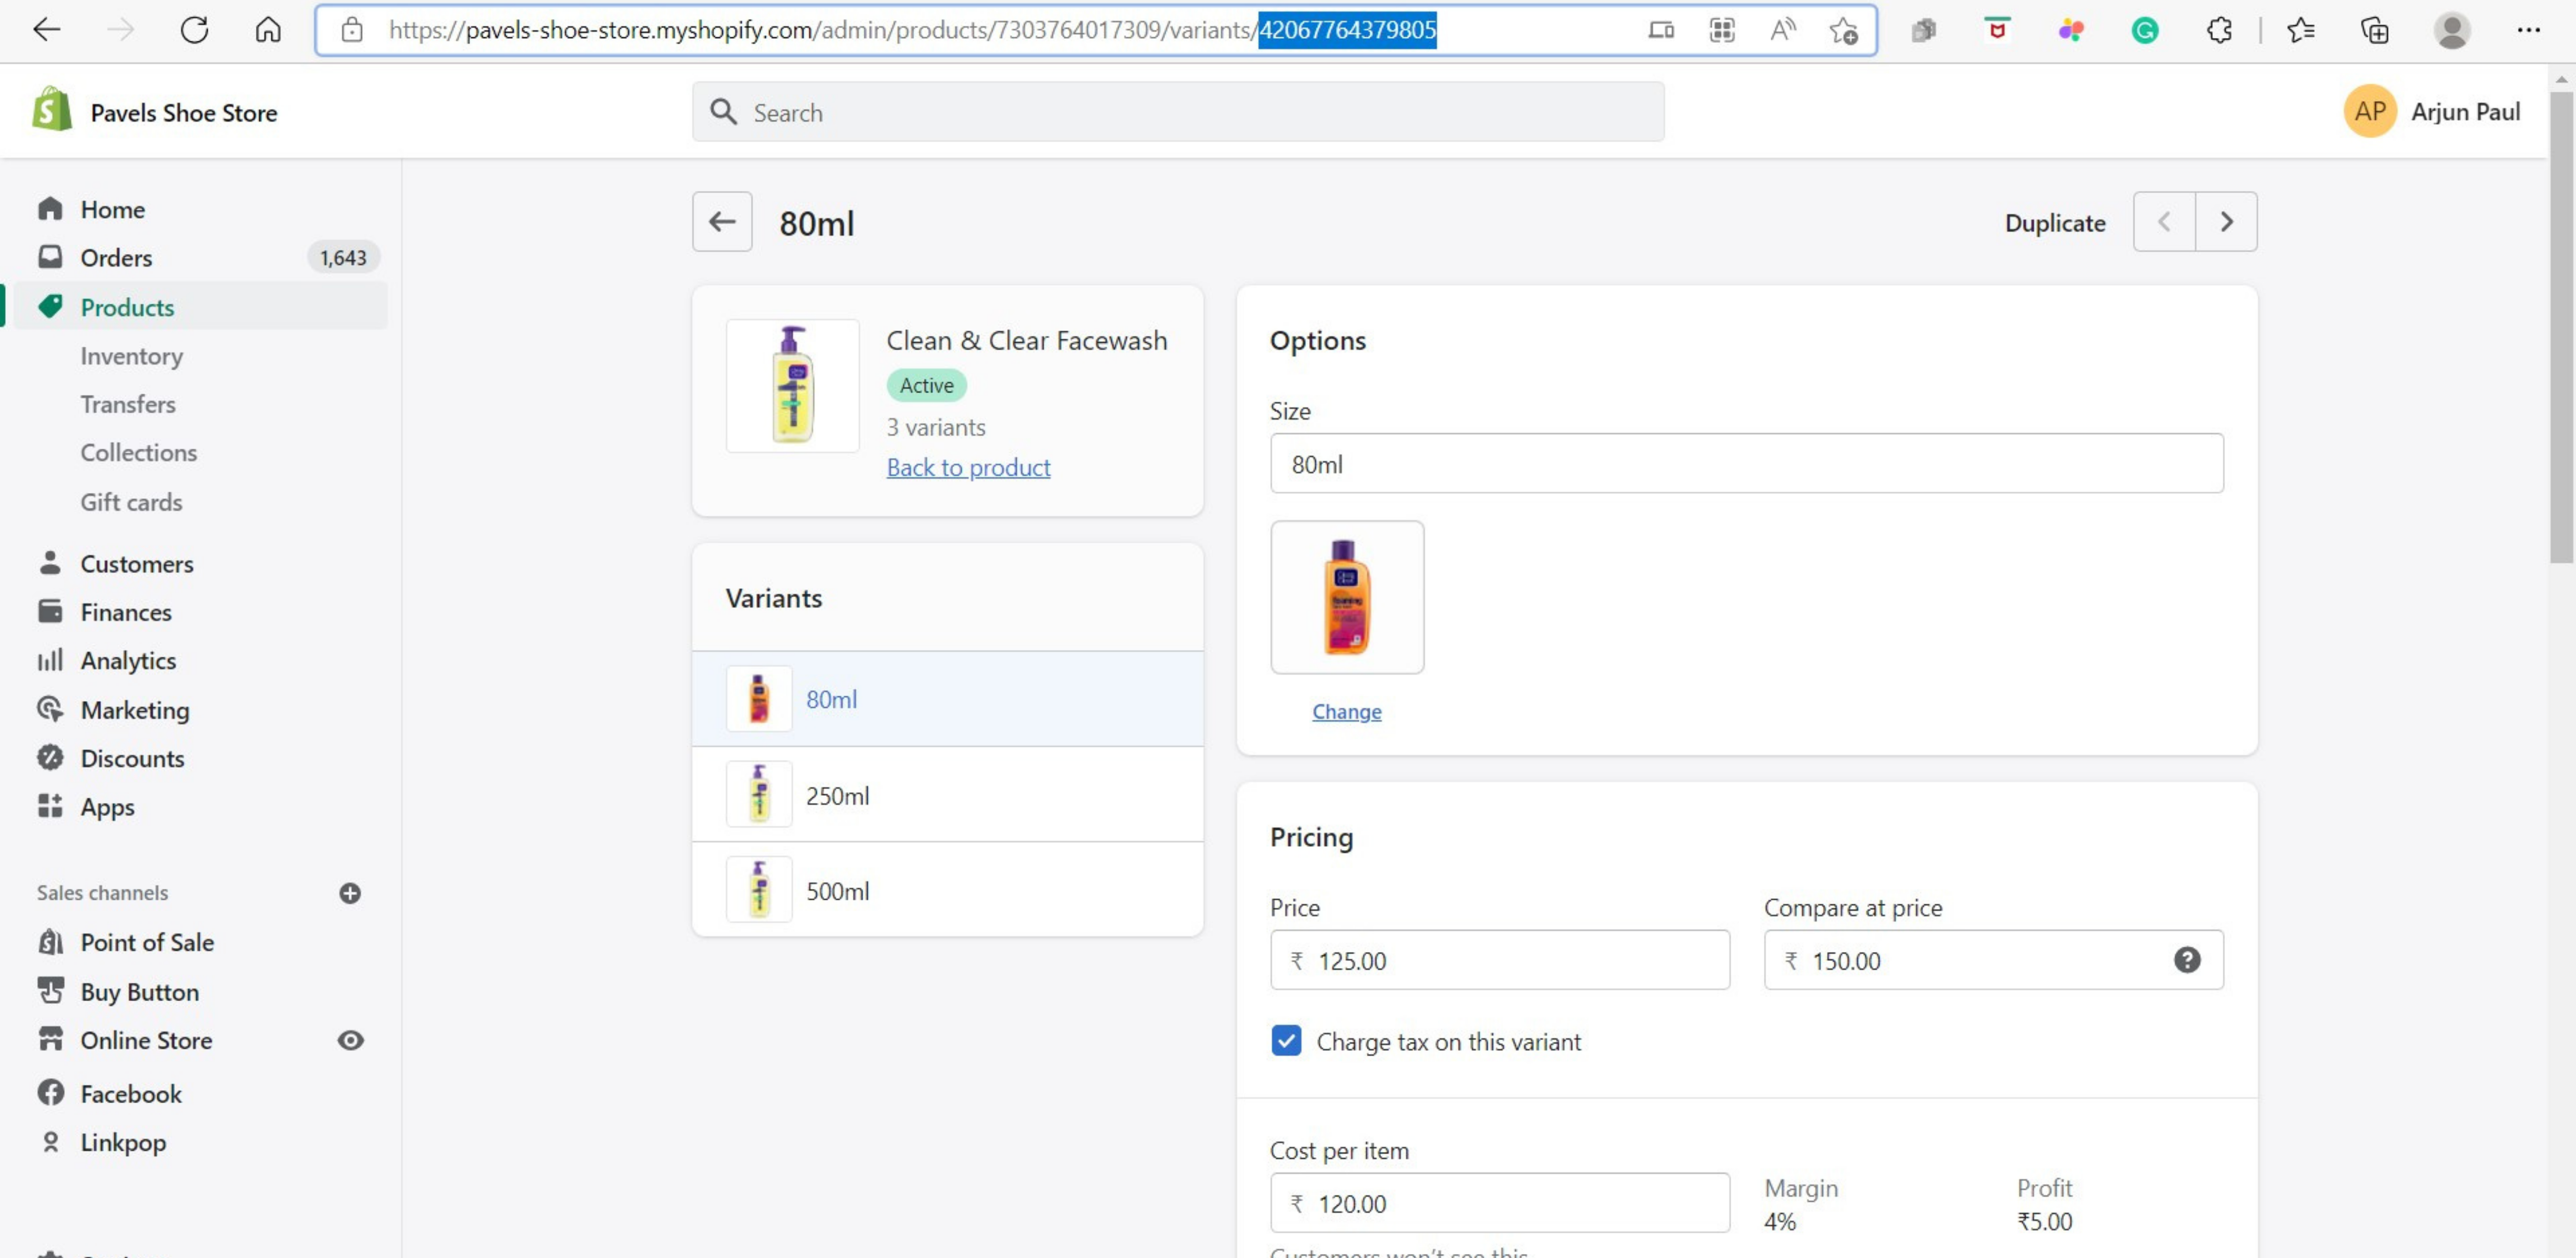Add a sales channel plus icon
2576x1258 pixels.
(x=350, y=893)
